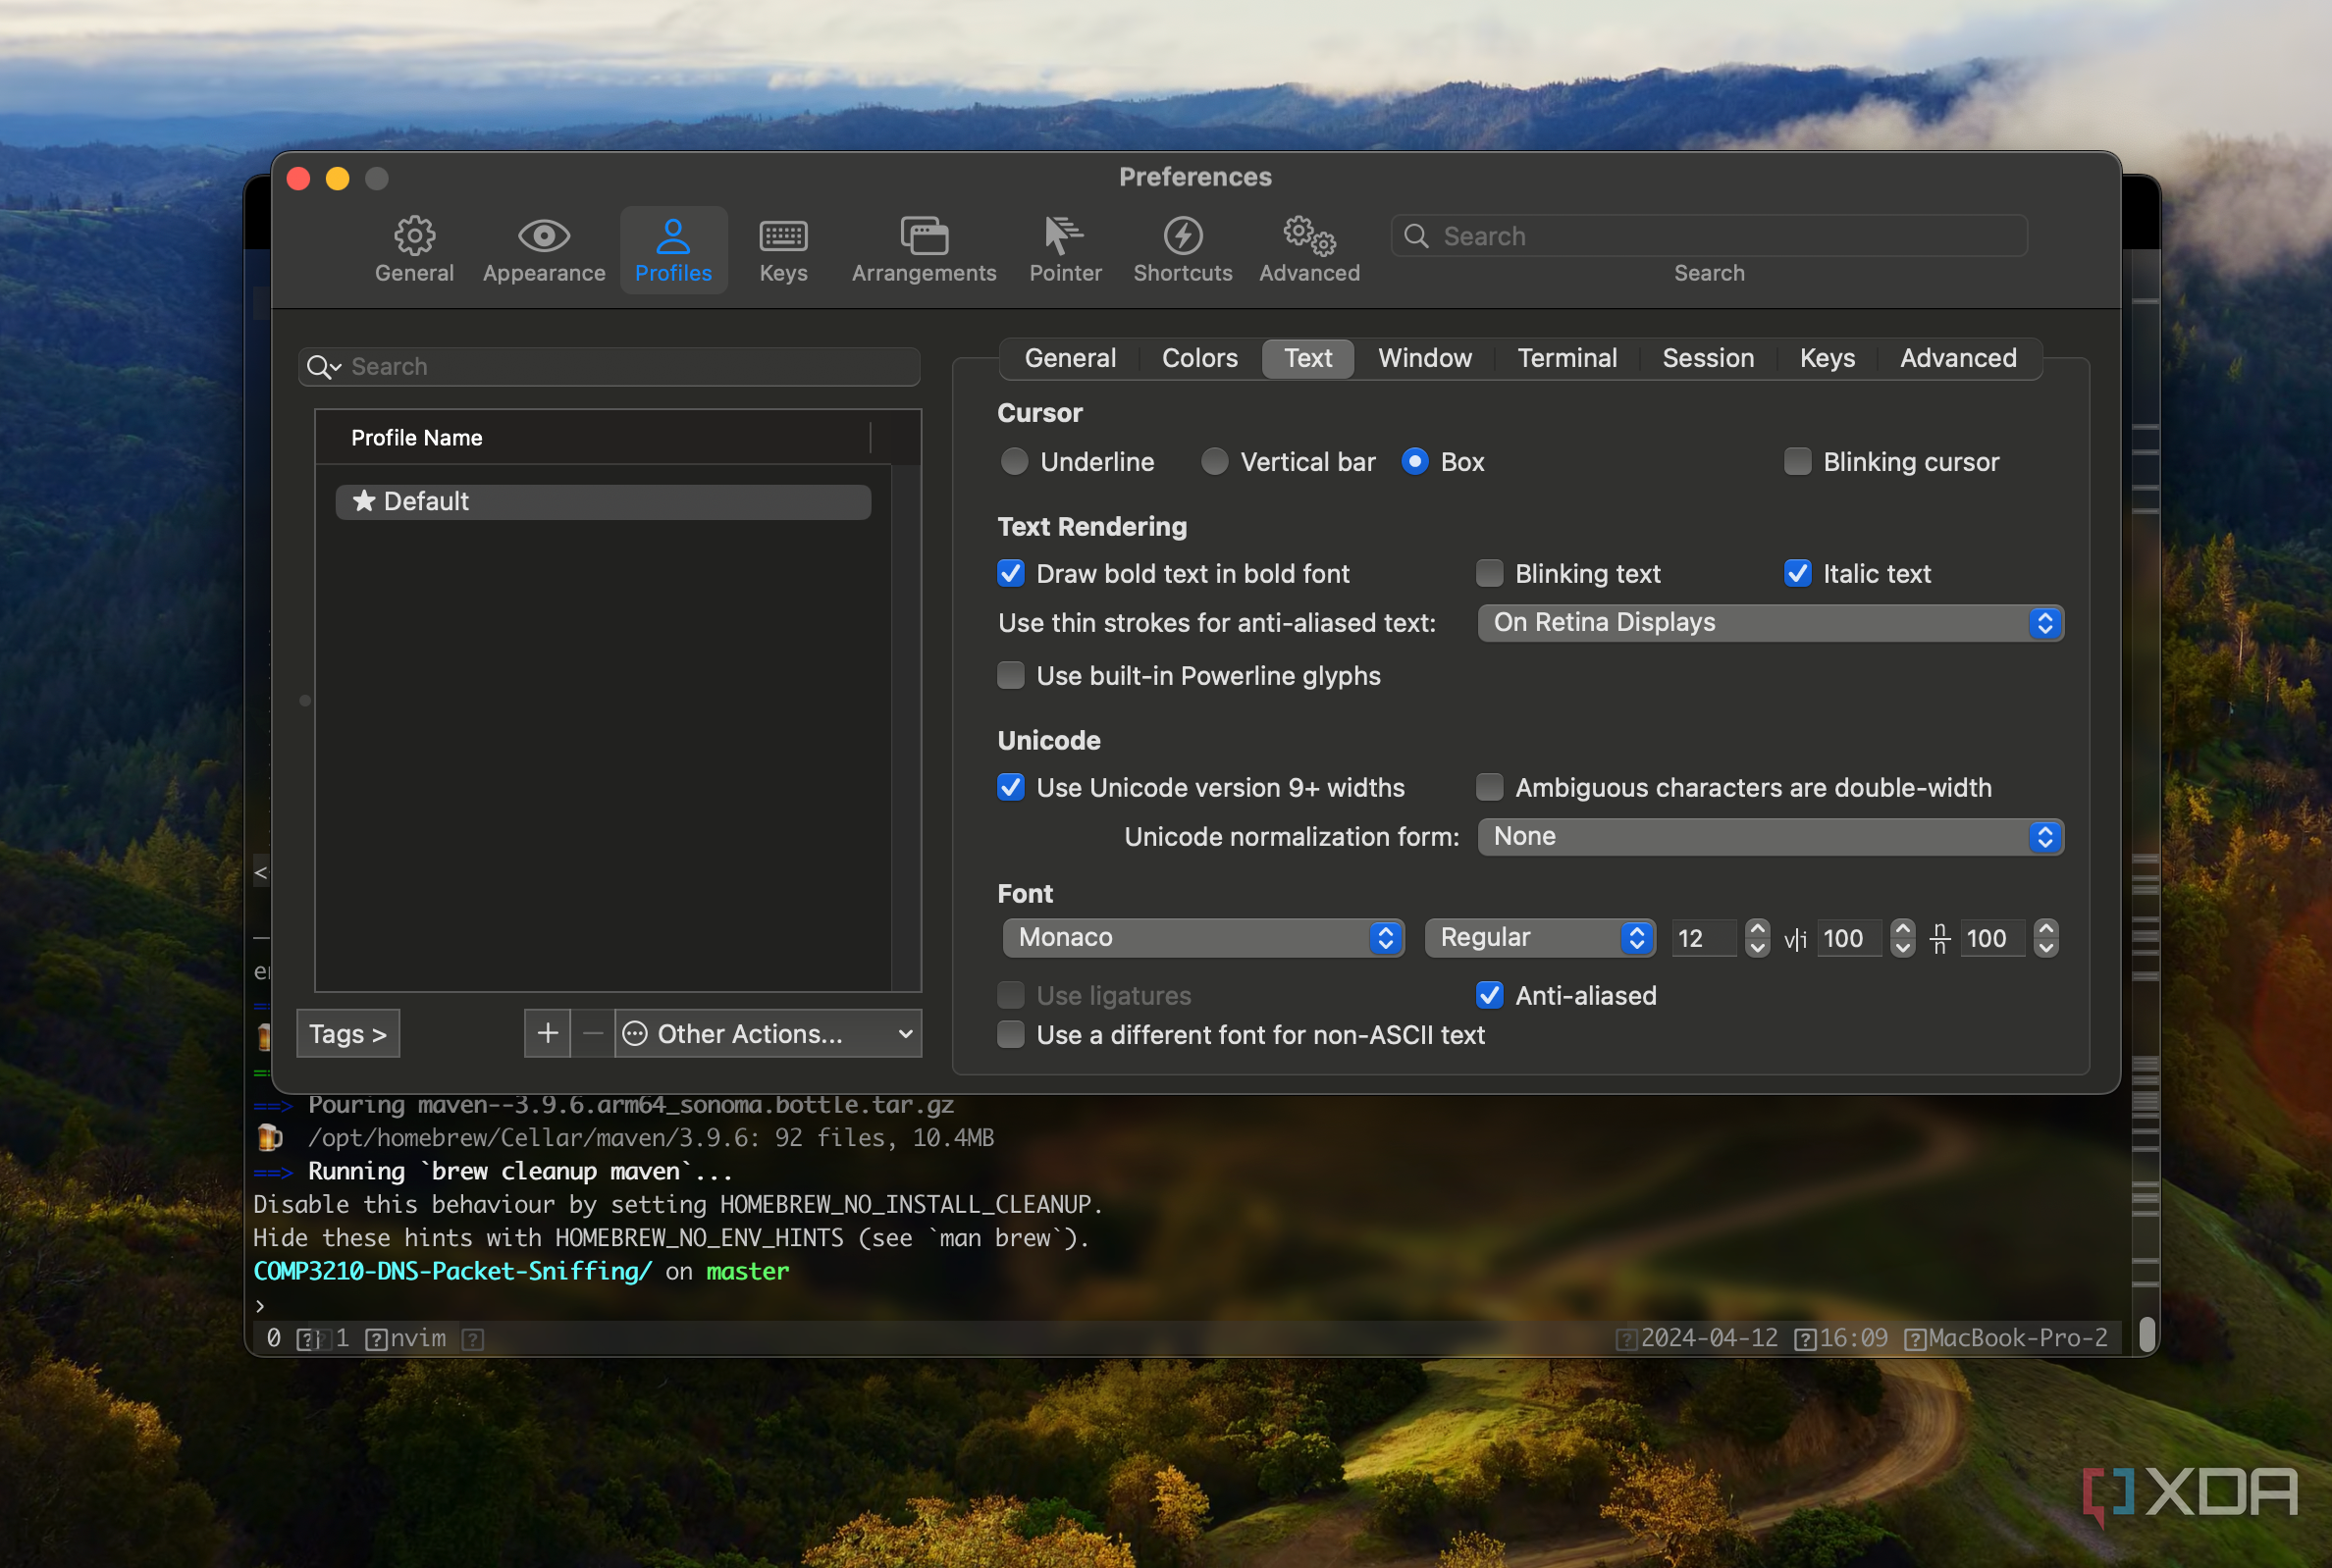
Task: Switch to Terminal tab
Action: point(1567,358)
